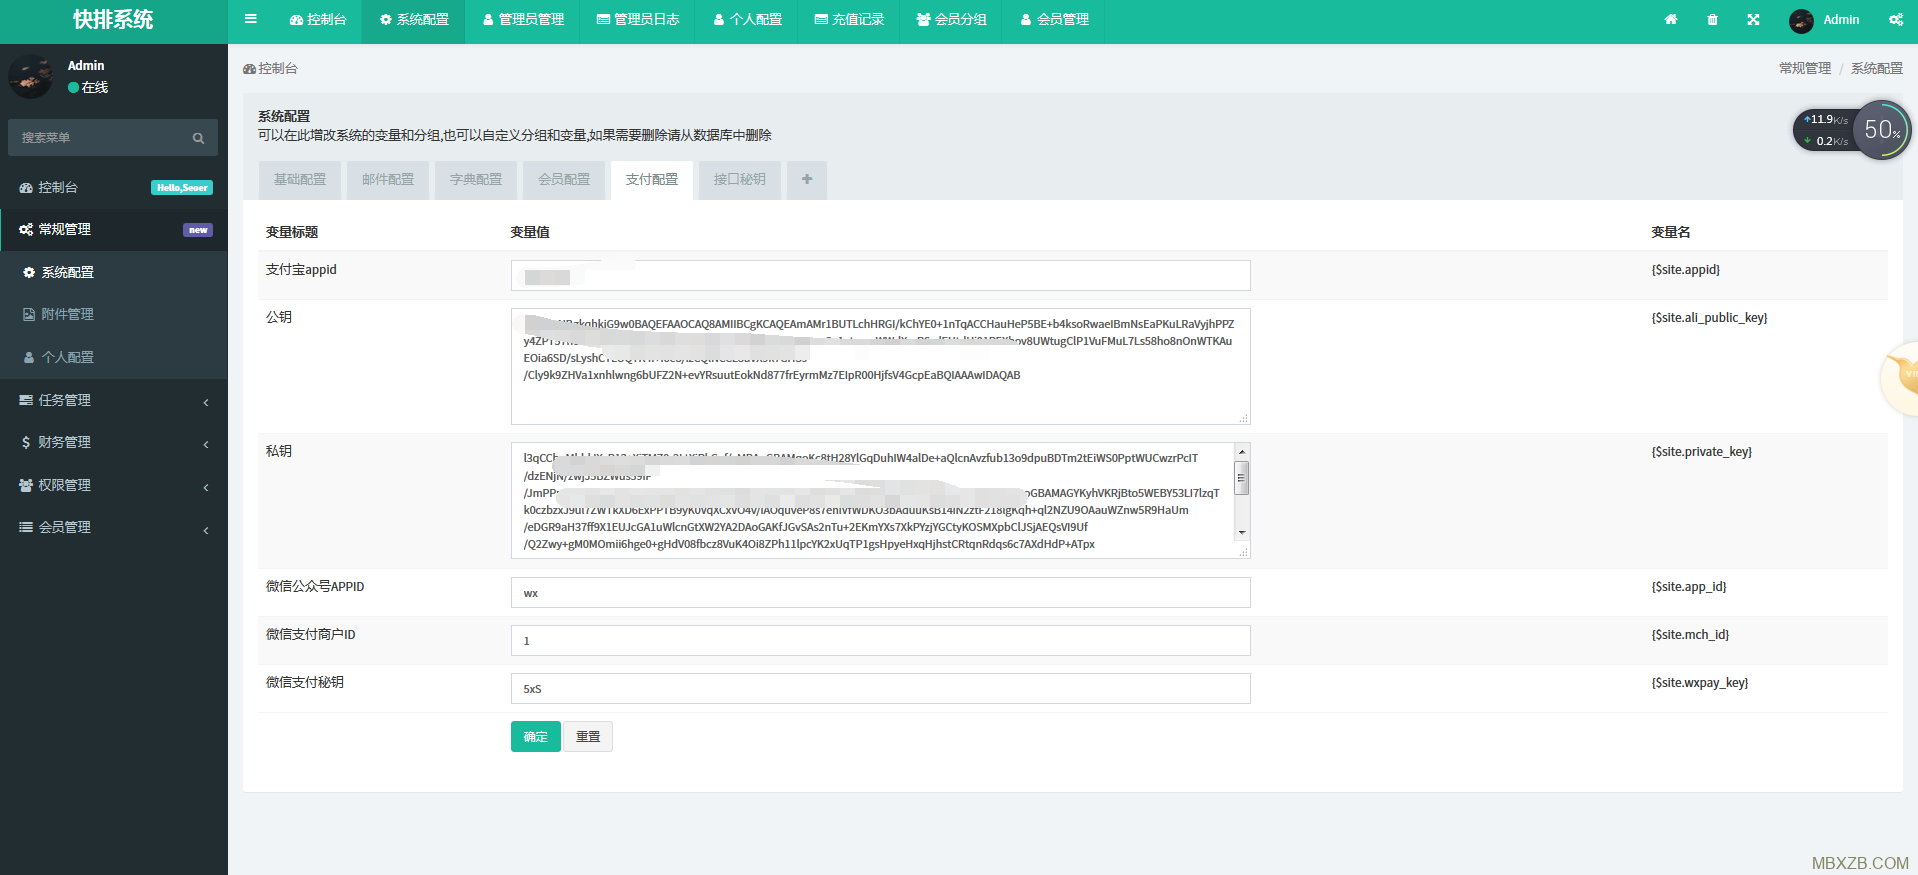Image resolution: width=1918 pixels, height=875 pixels.
Task: Expand 权限管理 sidebar menu
Action: (114, 485)
